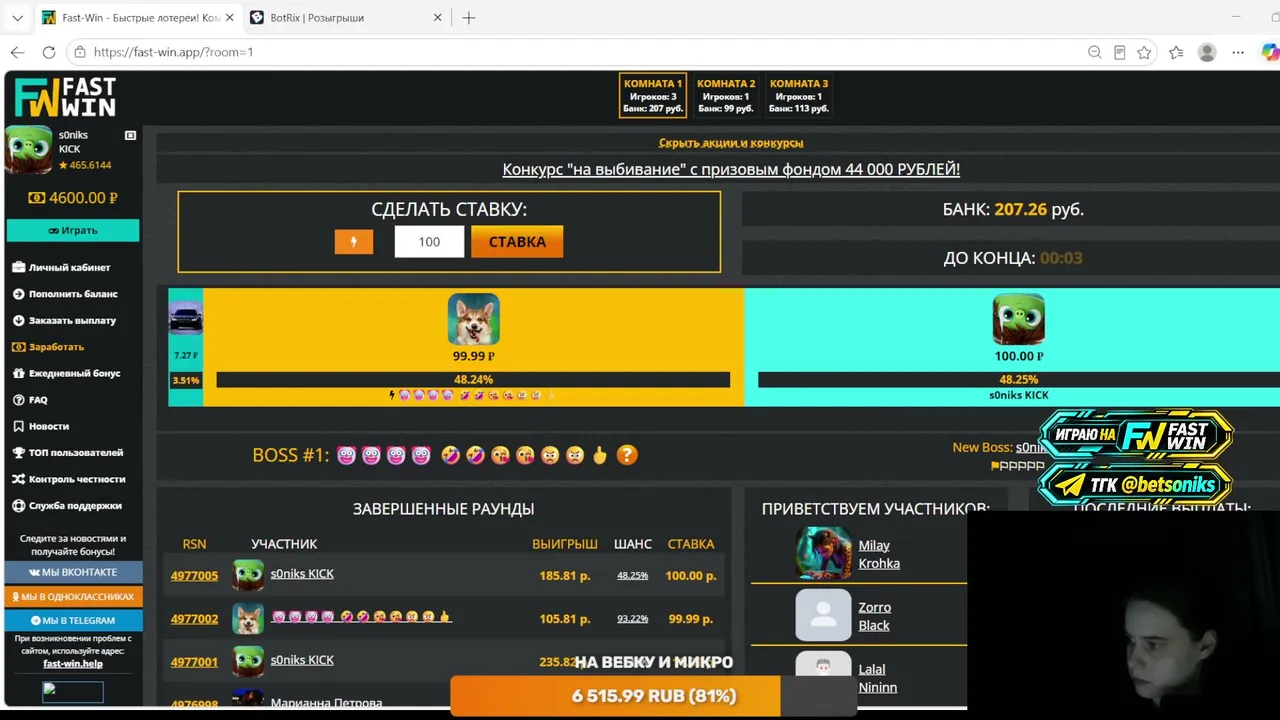Click the Fast-Win logo

tap(65, 97)
